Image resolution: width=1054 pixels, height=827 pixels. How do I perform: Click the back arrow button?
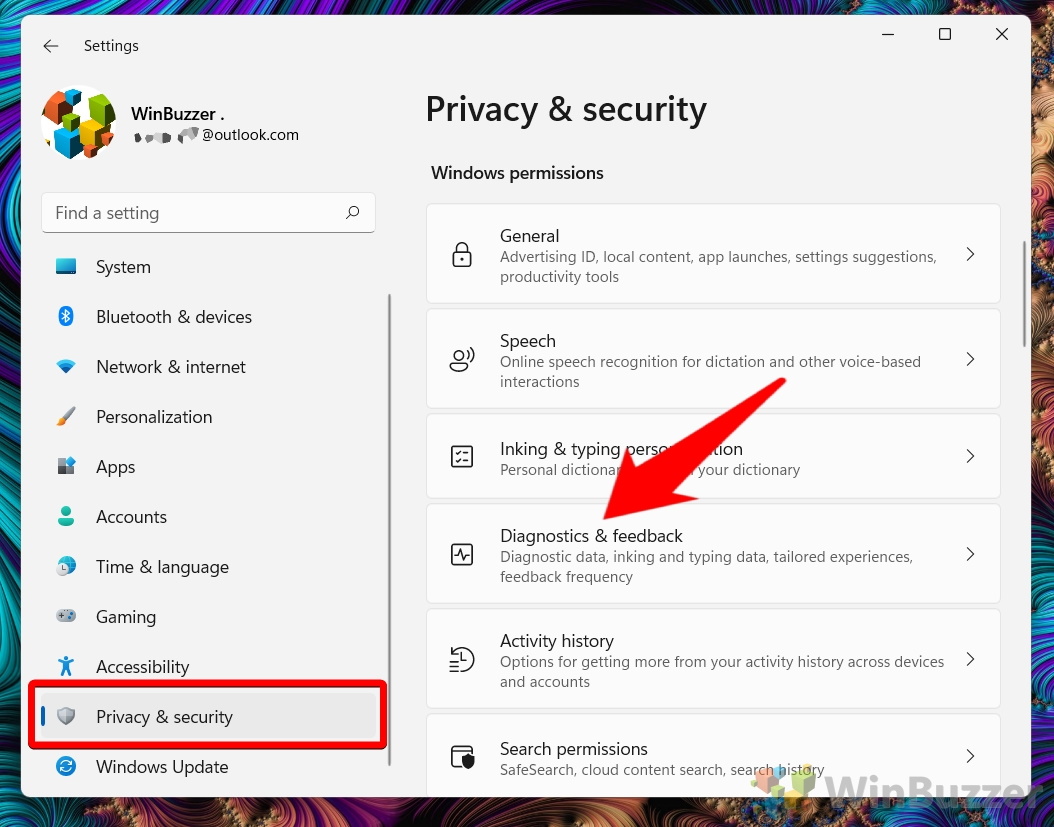(51, 46)
